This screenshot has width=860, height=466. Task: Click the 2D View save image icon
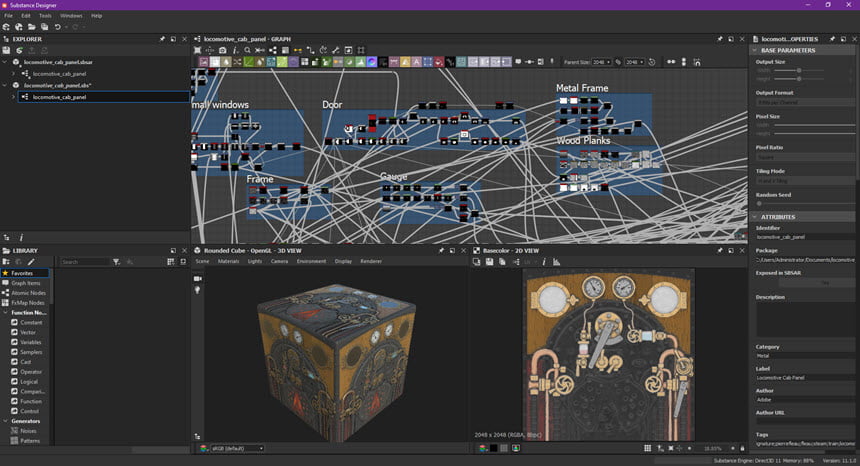click(489, 262)
